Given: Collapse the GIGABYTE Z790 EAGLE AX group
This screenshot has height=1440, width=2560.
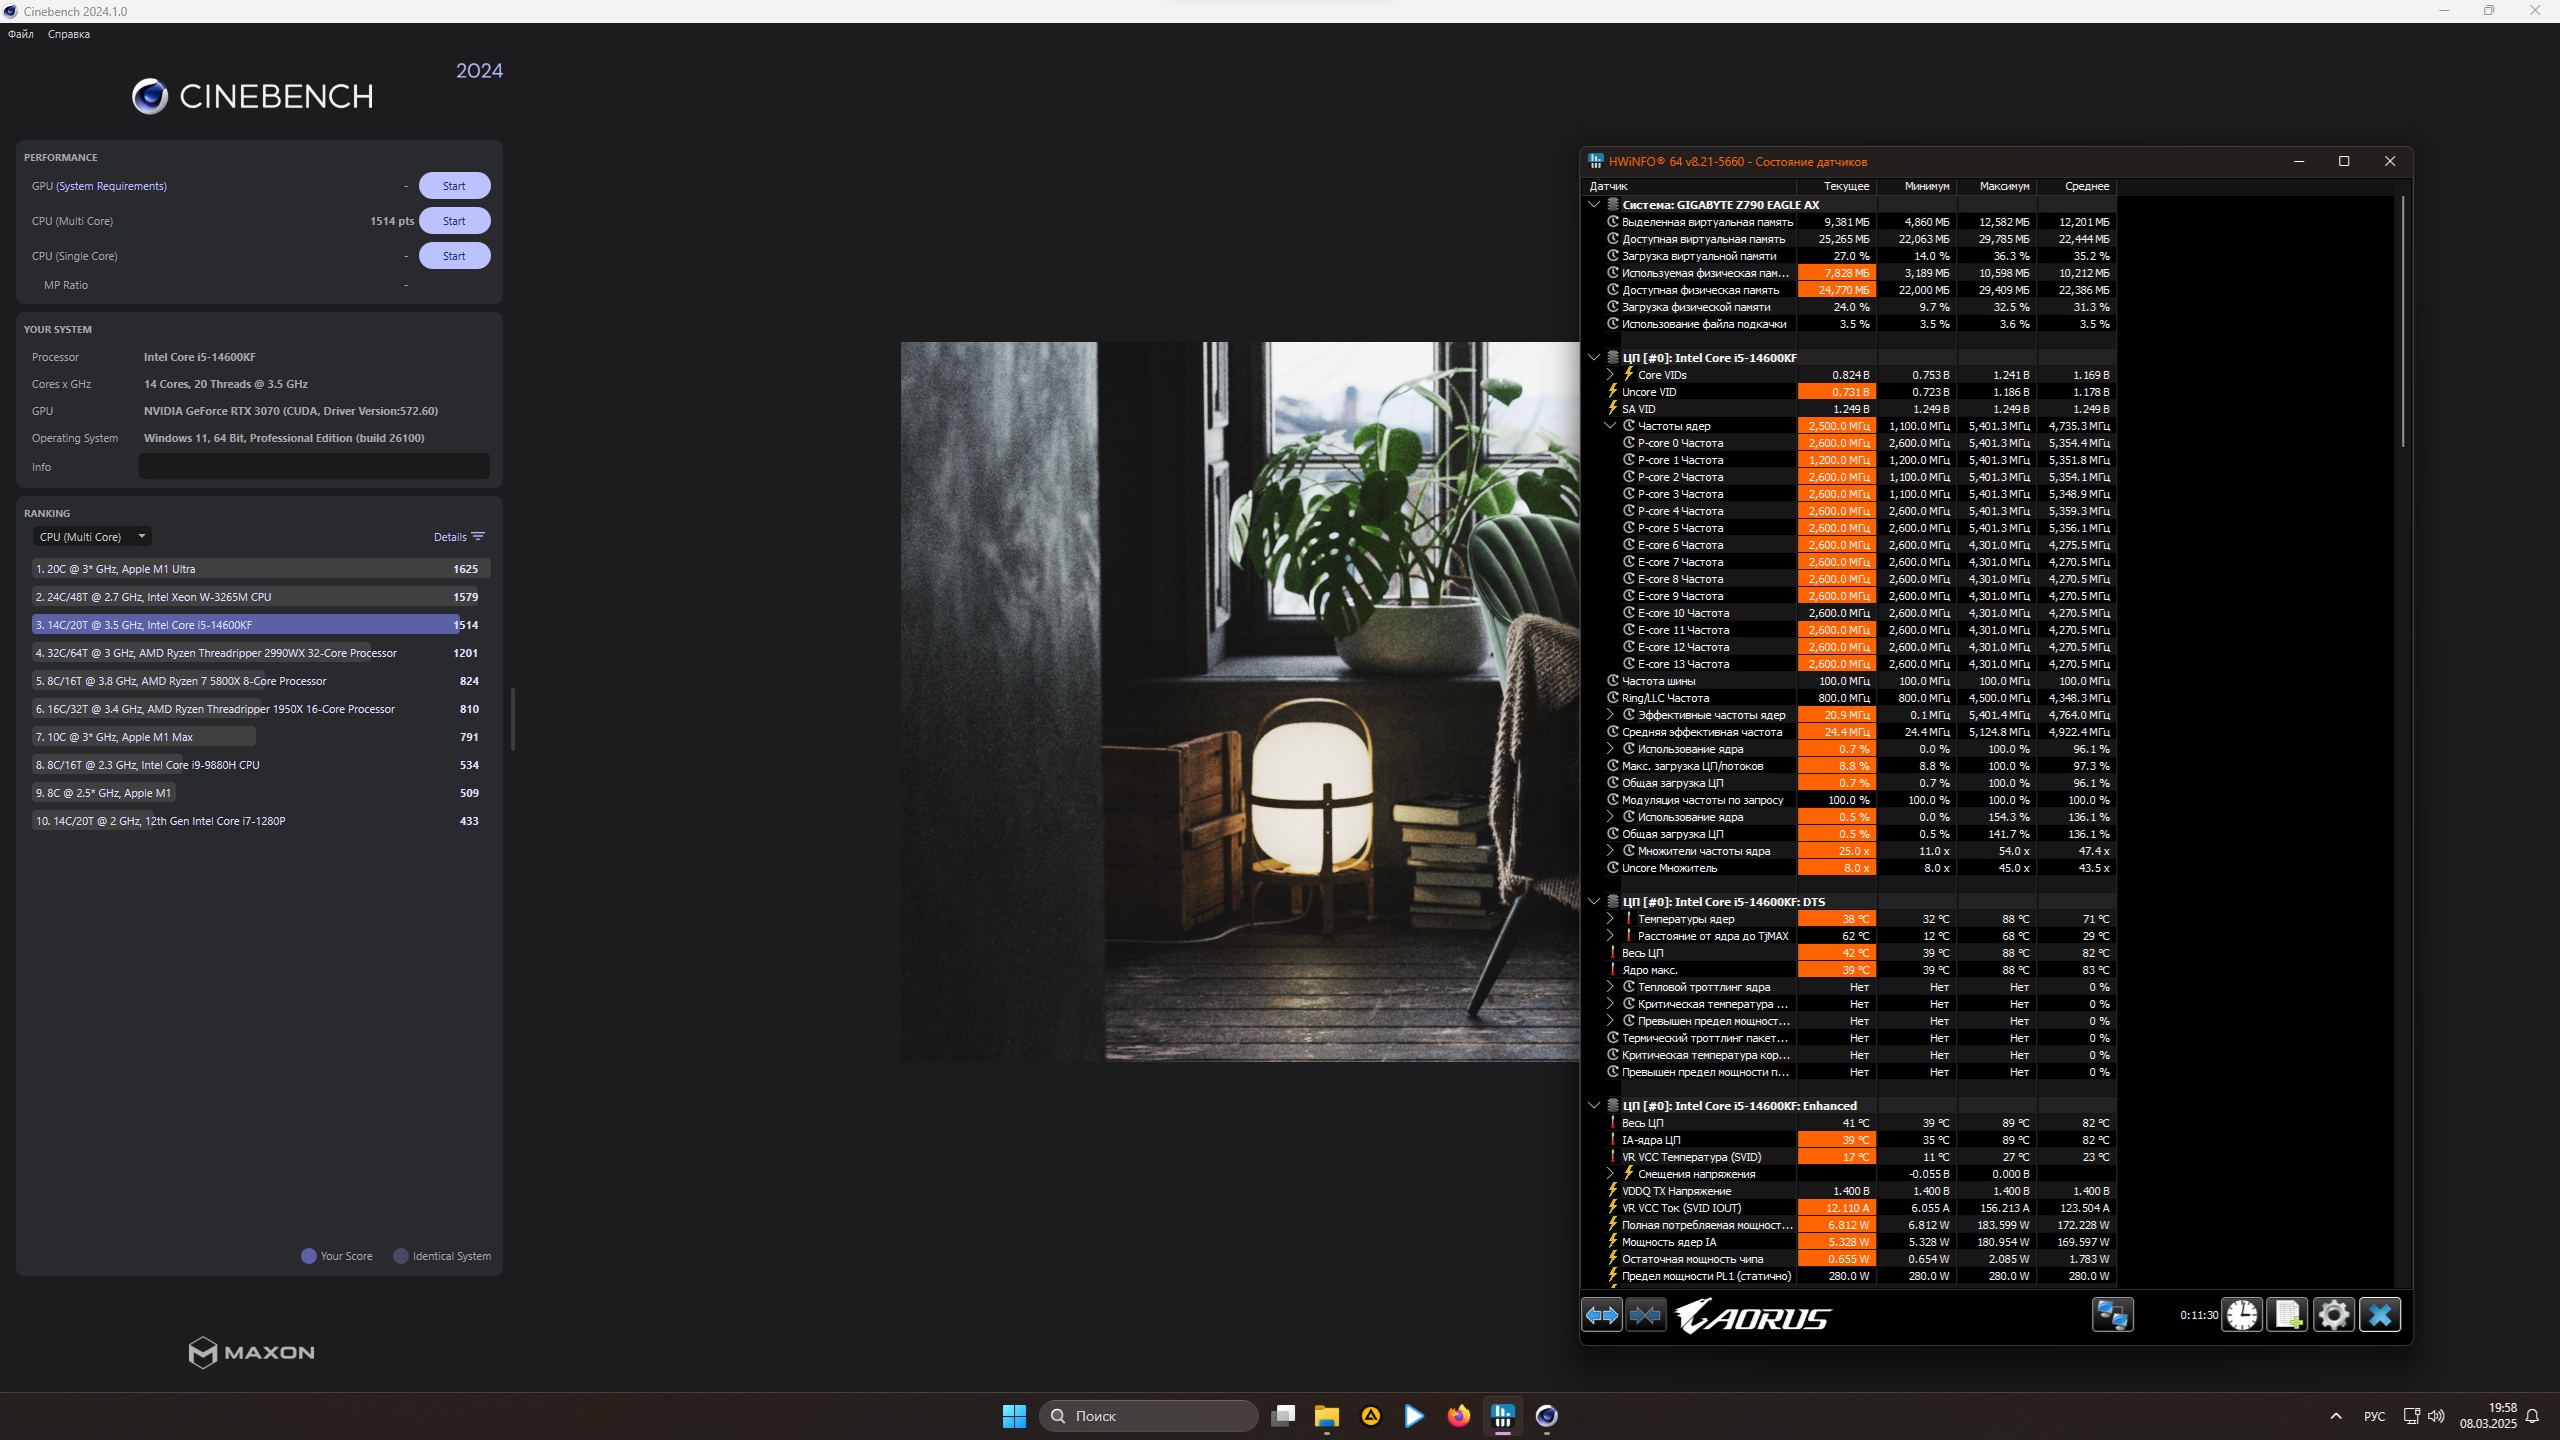Looking at the screenshot, I should [x=1594, y=205].
